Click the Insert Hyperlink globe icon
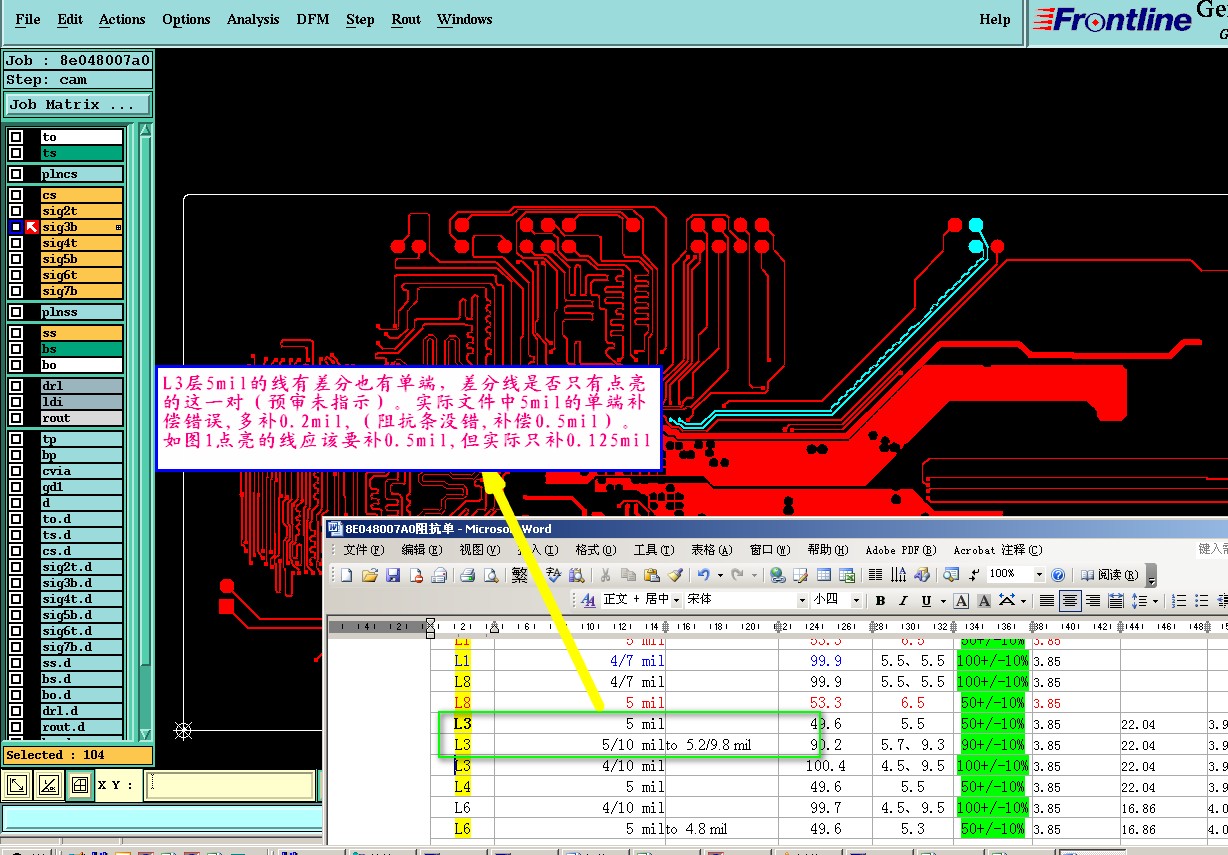This screenshot has height=855, width=1228. [777, 575]
